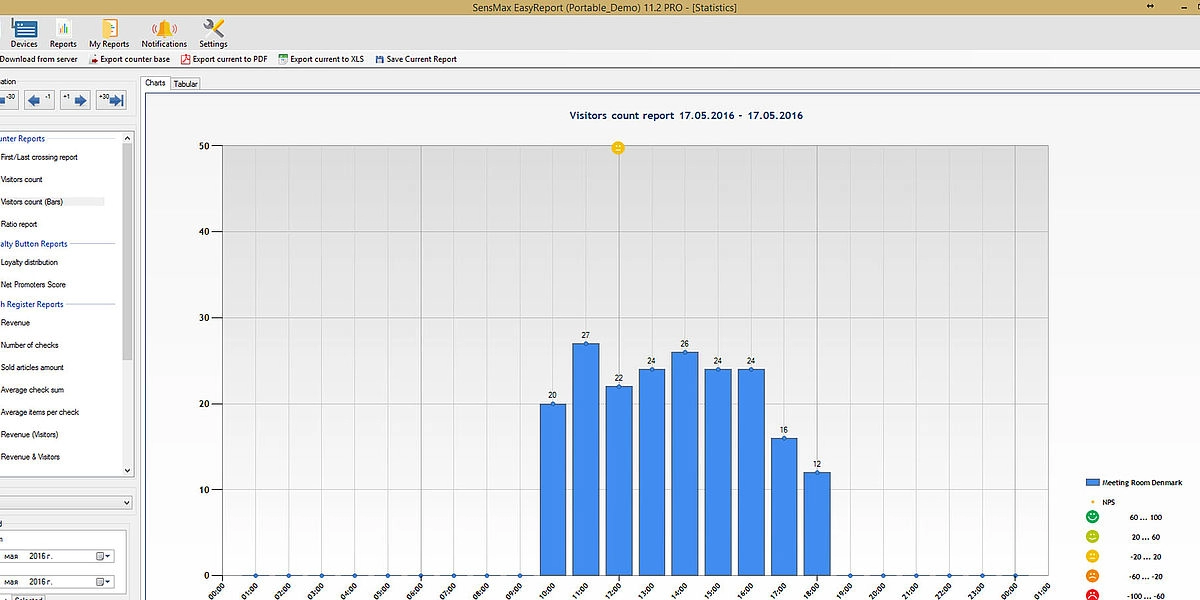The image size is (1200, 600).
Task: Switch to the Tabular tab
Action: [x=186, y=84]
